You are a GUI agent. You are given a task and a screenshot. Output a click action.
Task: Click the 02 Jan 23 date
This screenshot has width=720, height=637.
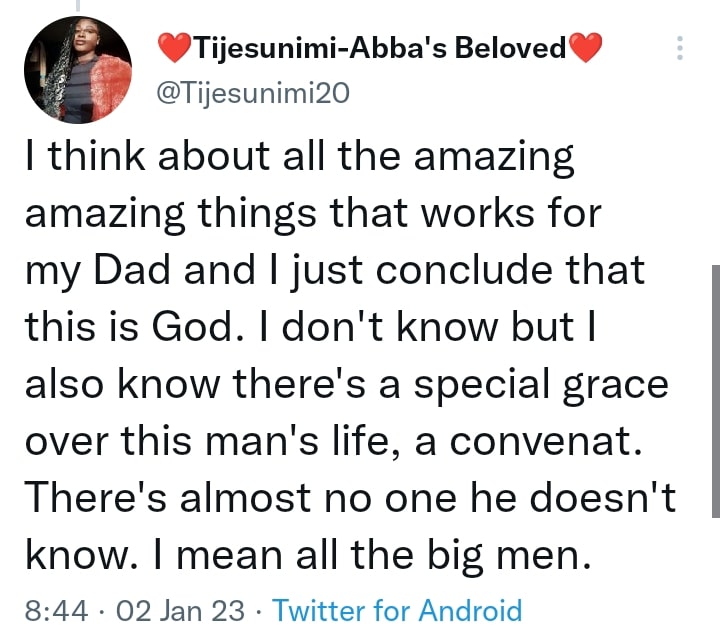click(179, 609)
